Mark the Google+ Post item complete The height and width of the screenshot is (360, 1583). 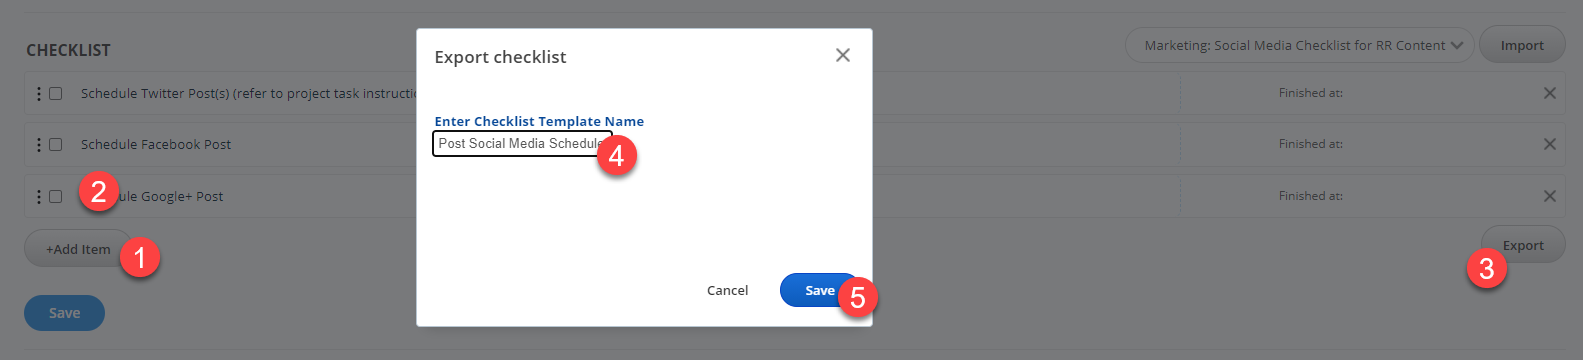pos(56,196)
